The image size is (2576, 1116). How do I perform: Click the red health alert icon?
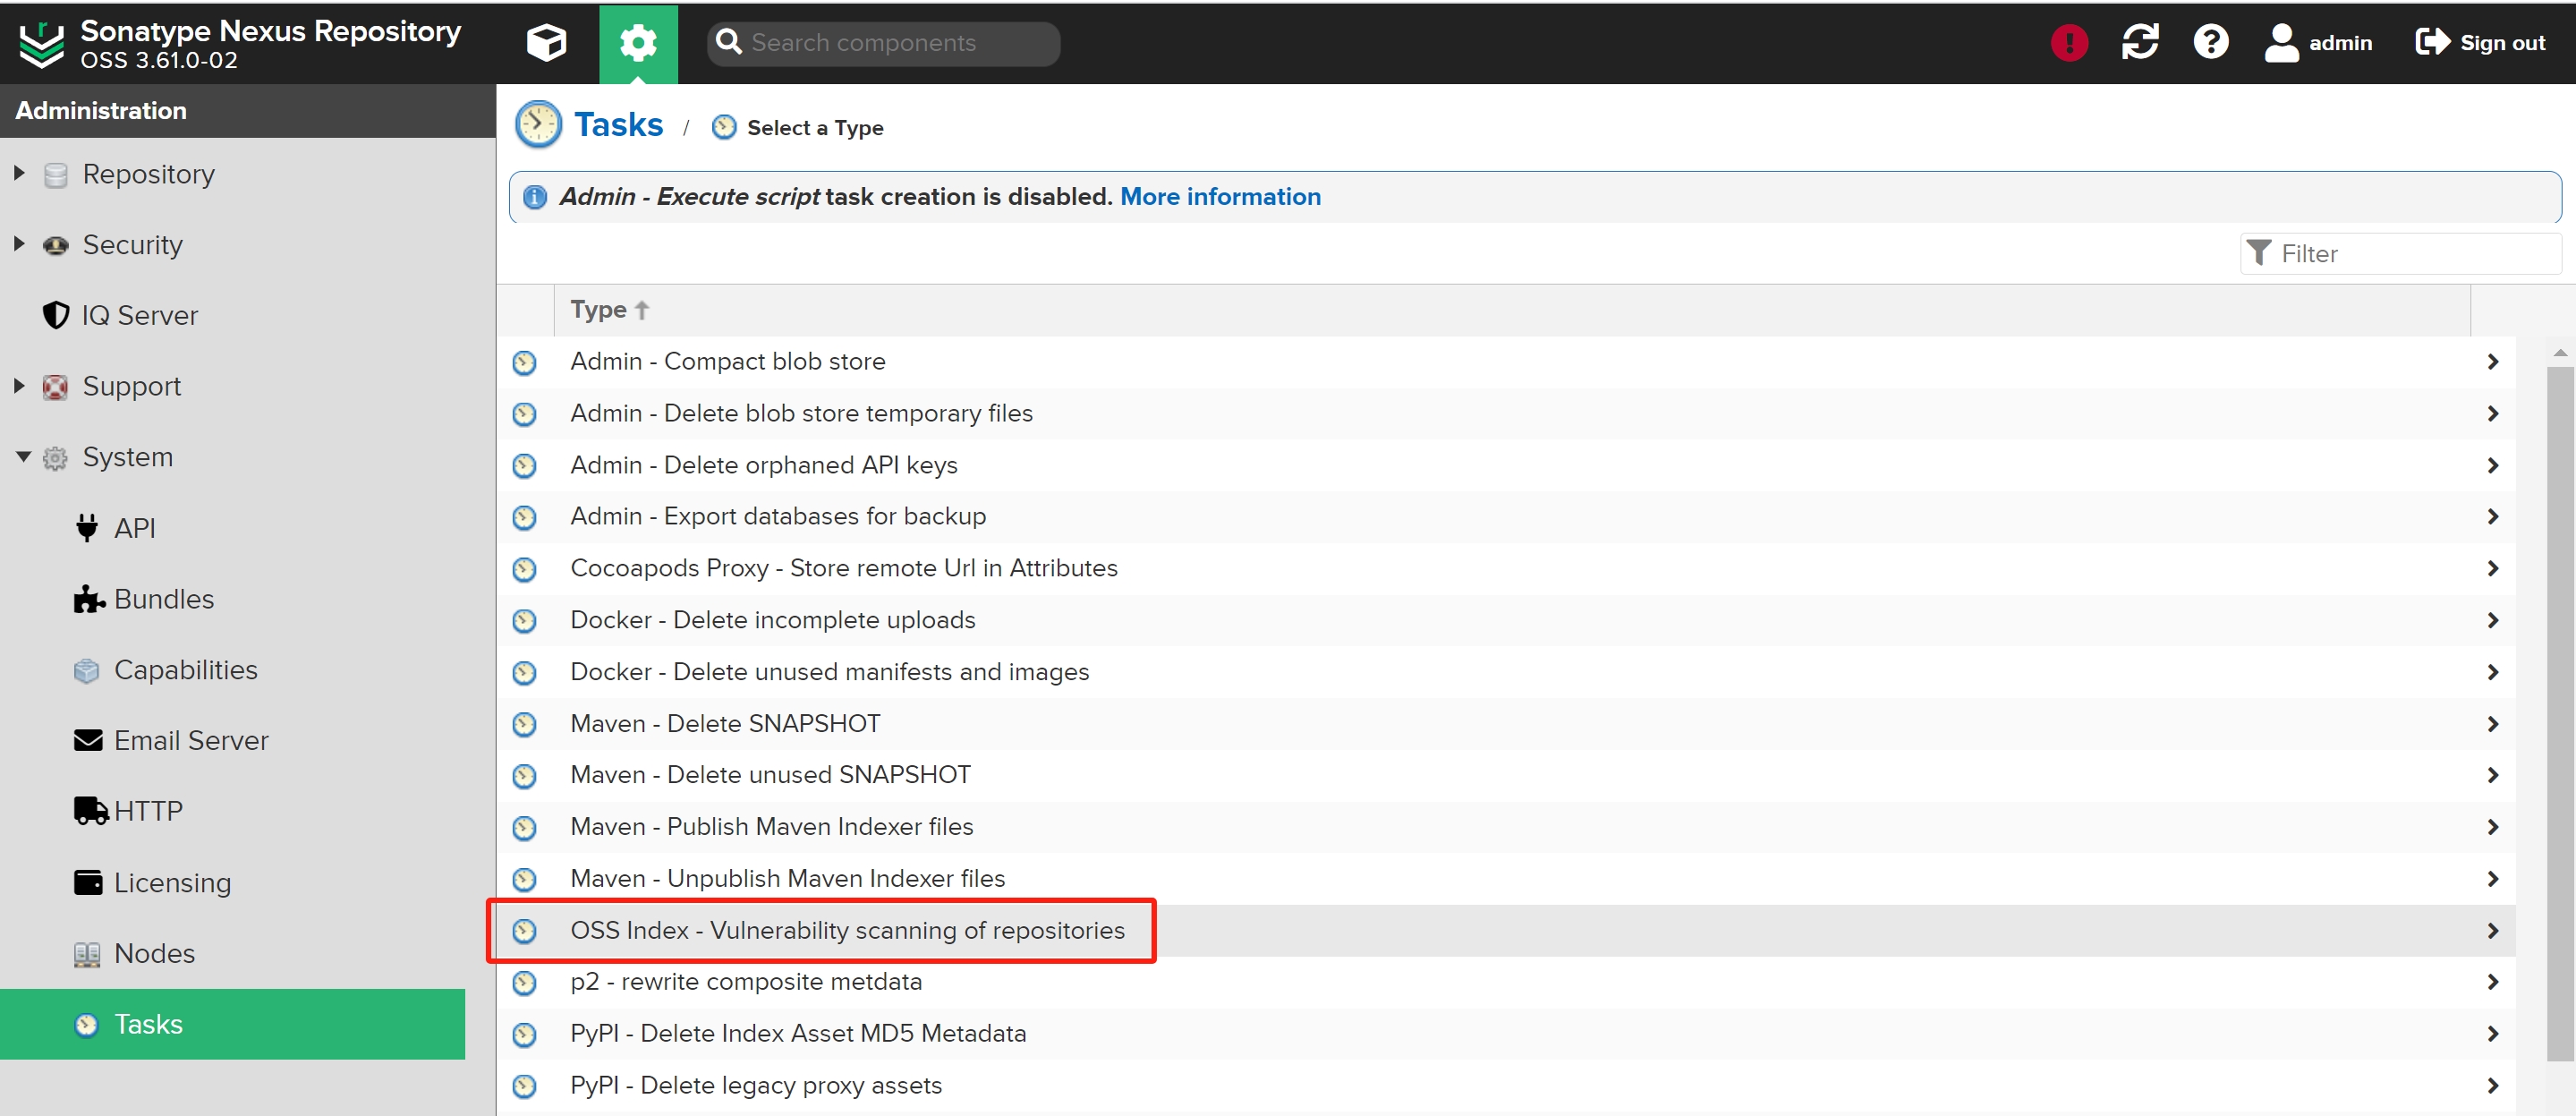pos(2068,43)
